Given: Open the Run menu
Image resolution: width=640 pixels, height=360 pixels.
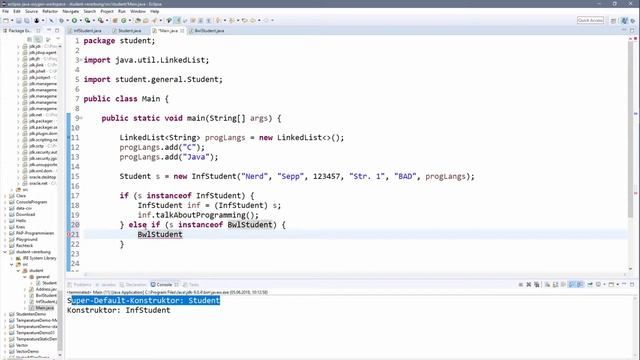Looking at the screenshot, I should point(122,11).
